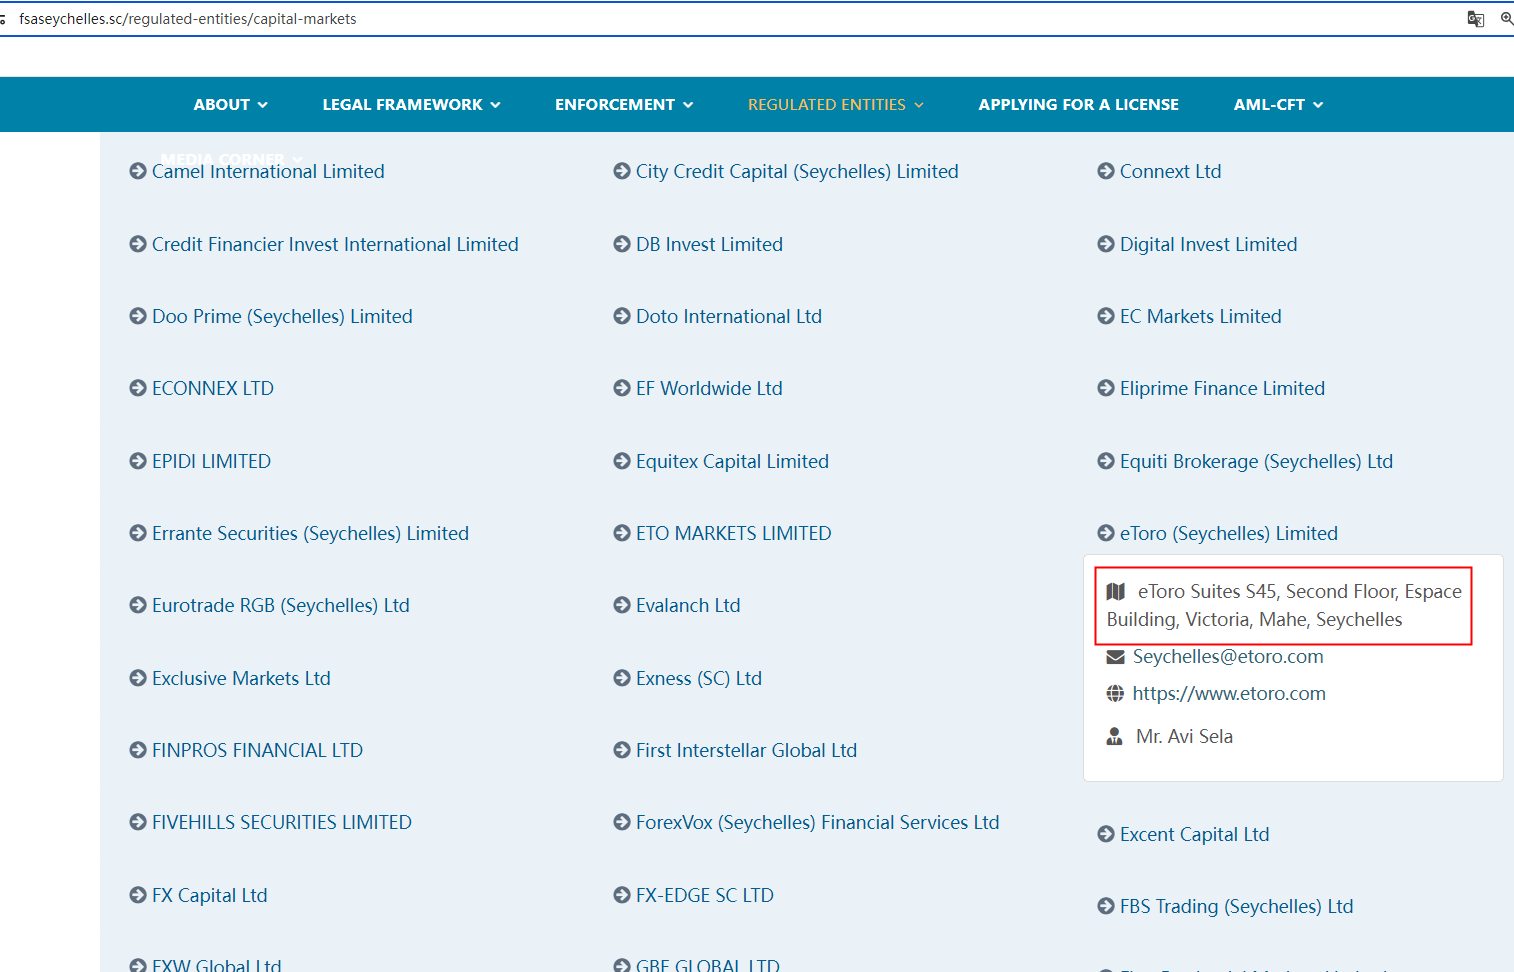Open FXW Global Ltd entry
This screenshot has height=972, width=1514.
[217, 965]
